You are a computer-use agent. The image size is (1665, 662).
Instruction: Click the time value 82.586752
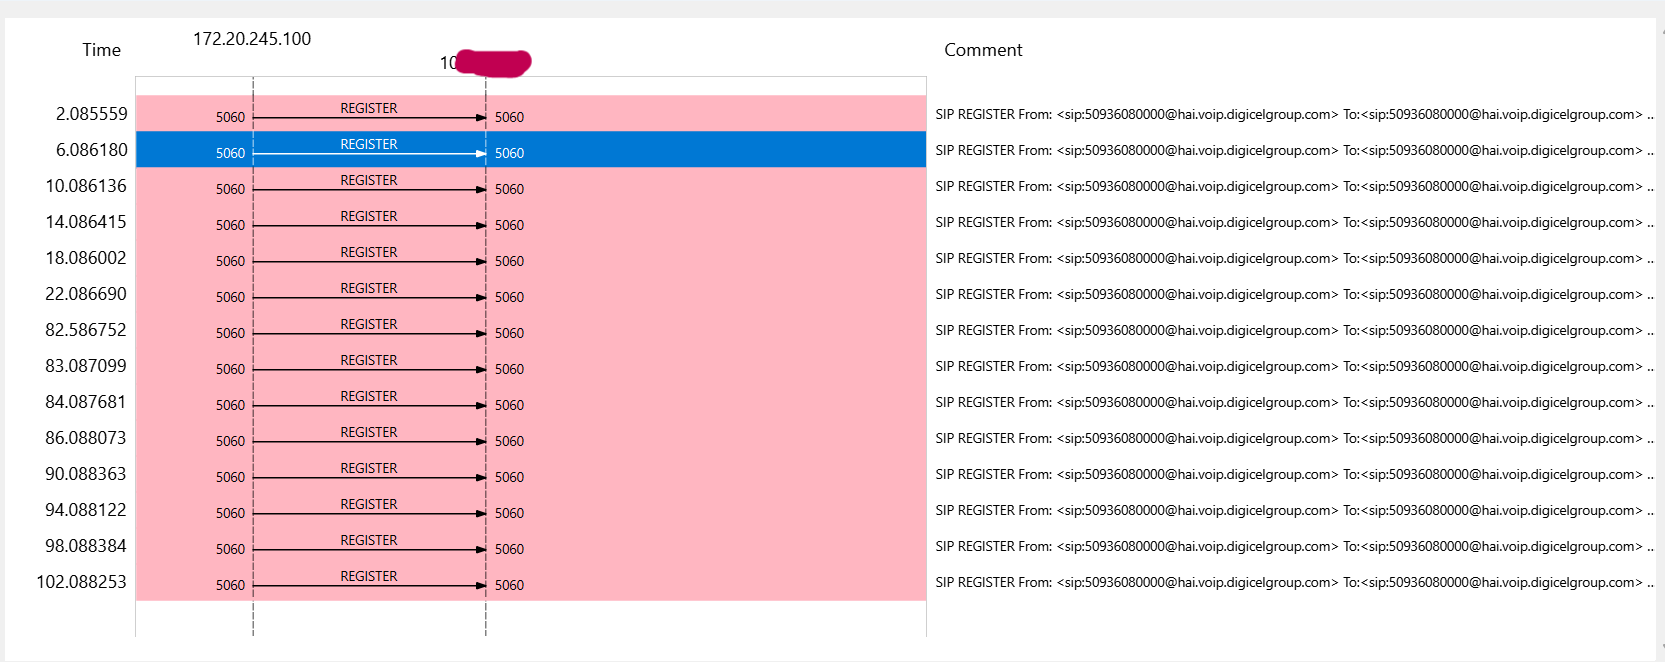[x=86, y=330]
